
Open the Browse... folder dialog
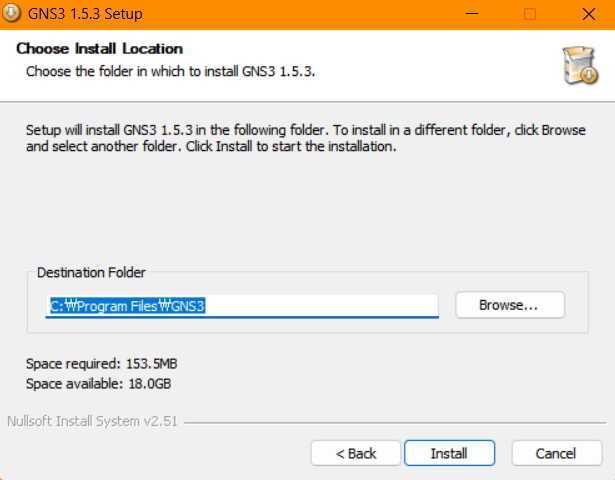click(510, 305)
